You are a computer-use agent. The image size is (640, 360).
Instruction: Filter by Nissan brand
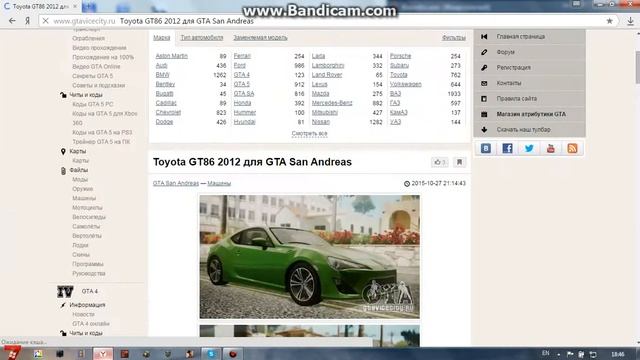coord(320,122)
